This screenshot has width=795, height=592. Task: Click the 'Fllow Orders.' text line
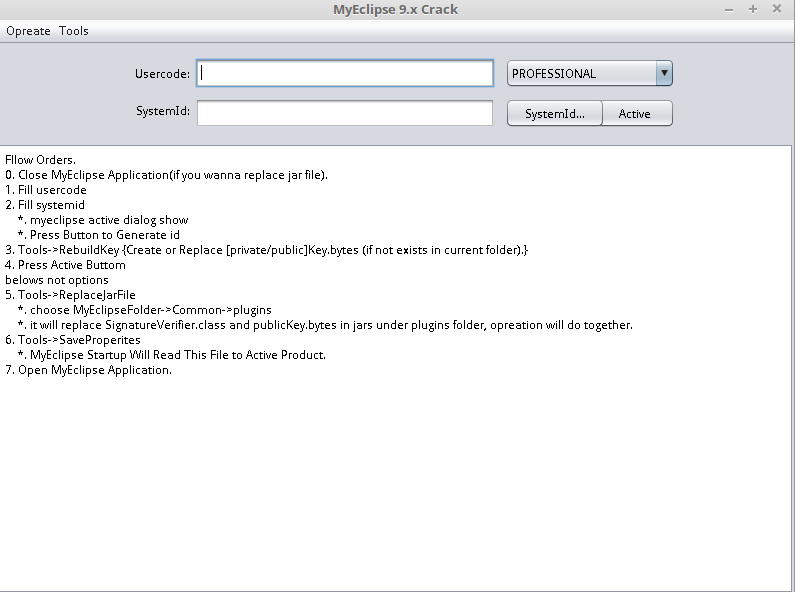41,160
